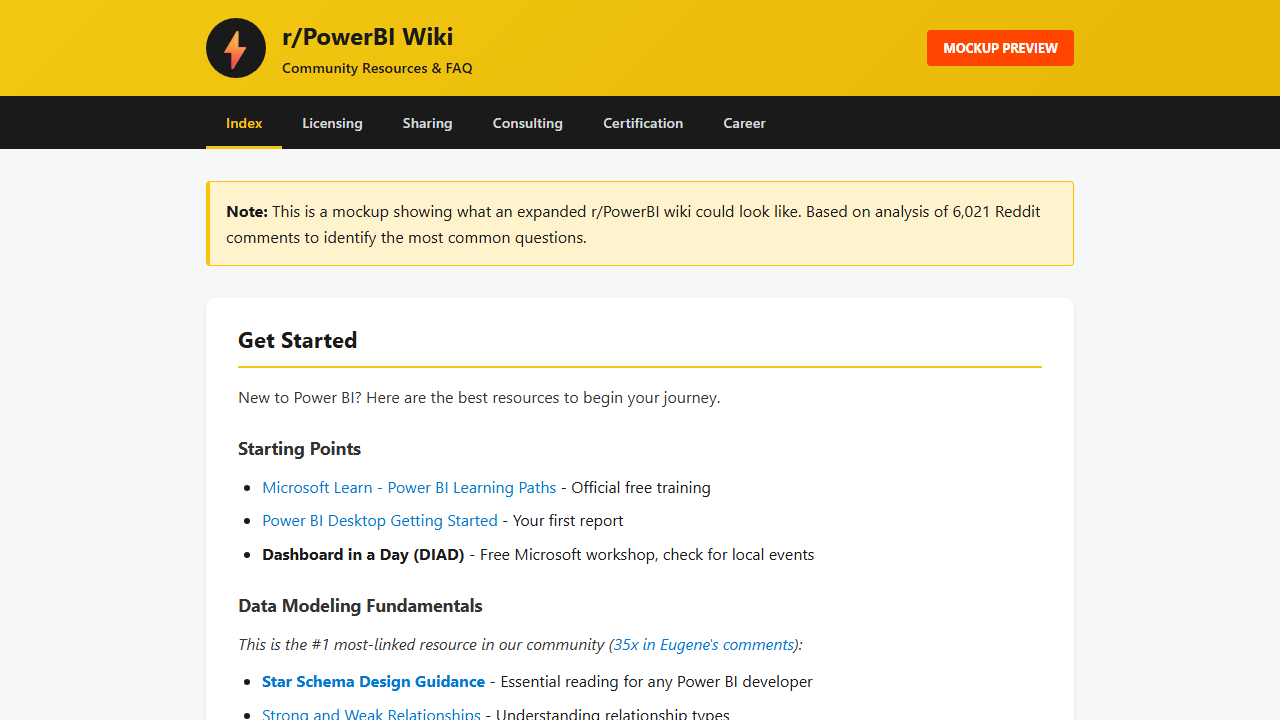
Task: Open the 35x in Eugene's comments link
Action: pyautogui.click(x=702, y=644)
